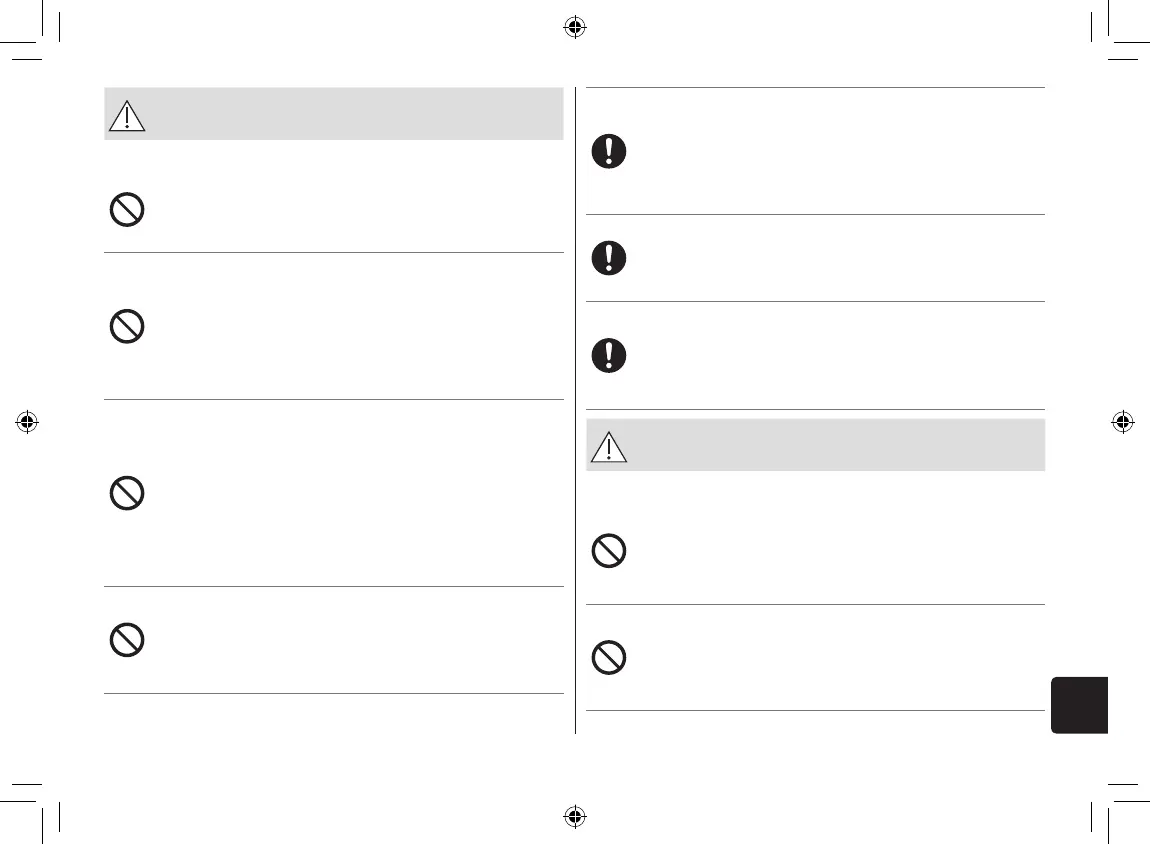Click the top center registration crosshair mark
This screenshot has width=1150, height=844.
[x=574, y=27]
